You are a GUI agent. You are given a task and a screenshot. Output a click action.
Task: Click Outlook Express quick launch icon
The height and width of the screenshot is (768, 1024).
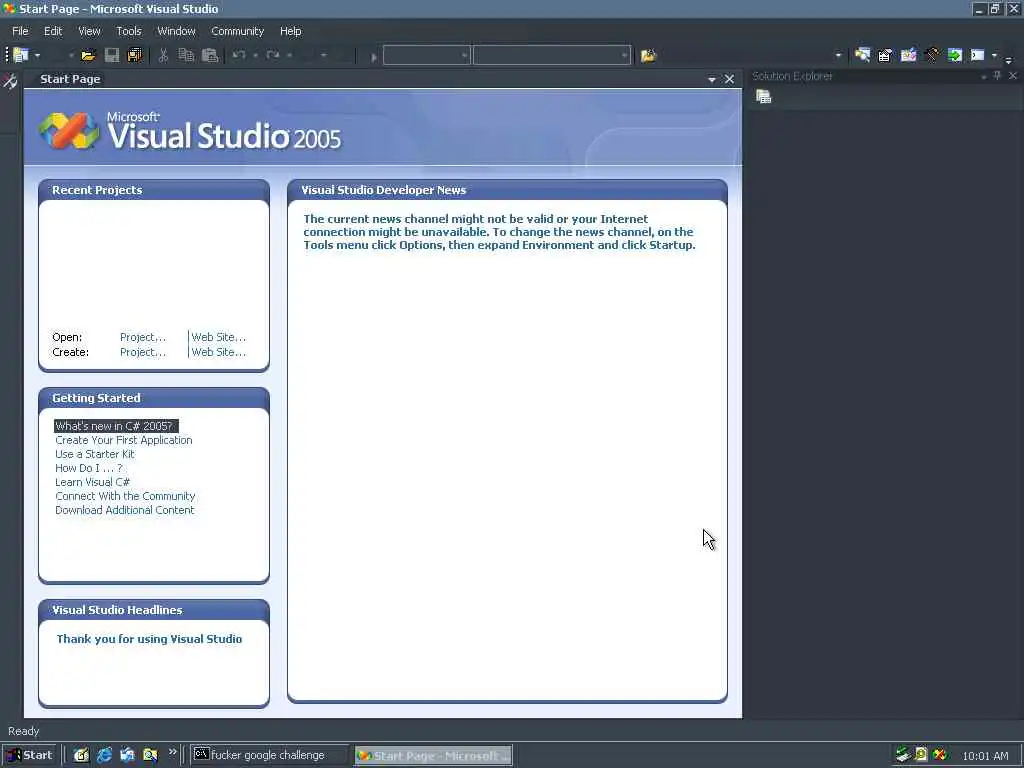(x=127, y=756)
